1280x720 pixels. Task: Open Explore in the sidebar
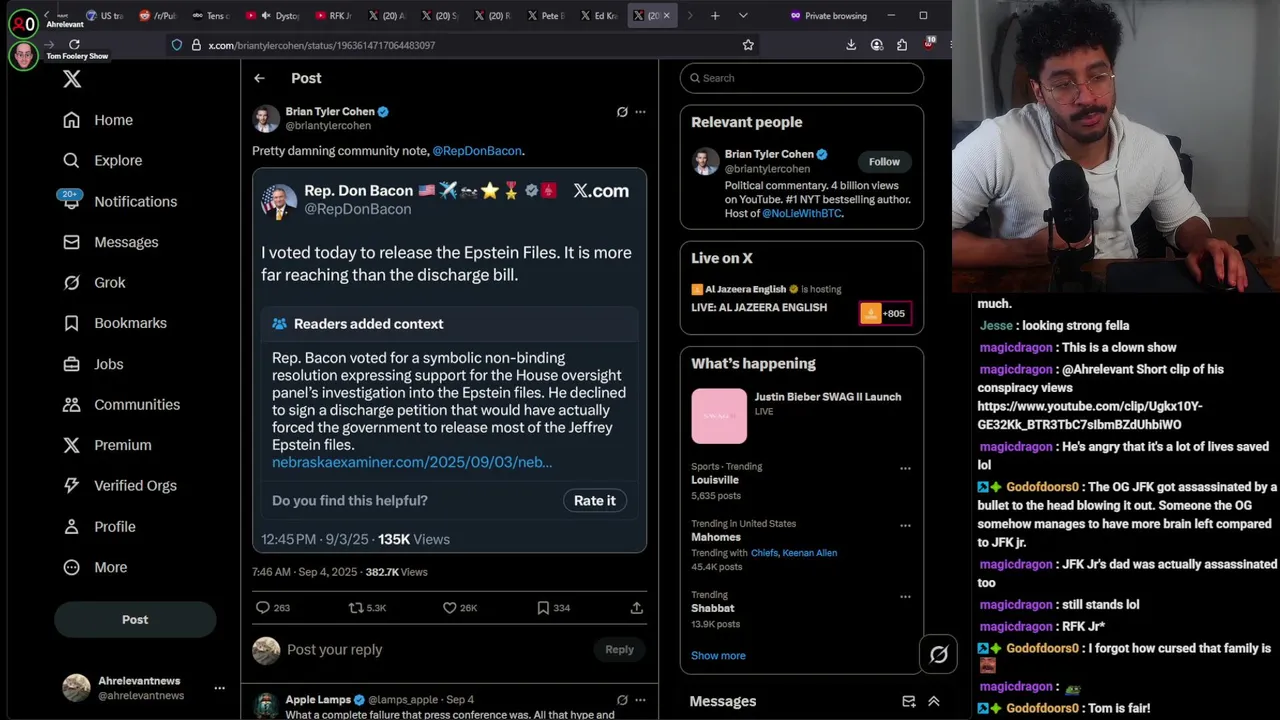pos(102,160)
